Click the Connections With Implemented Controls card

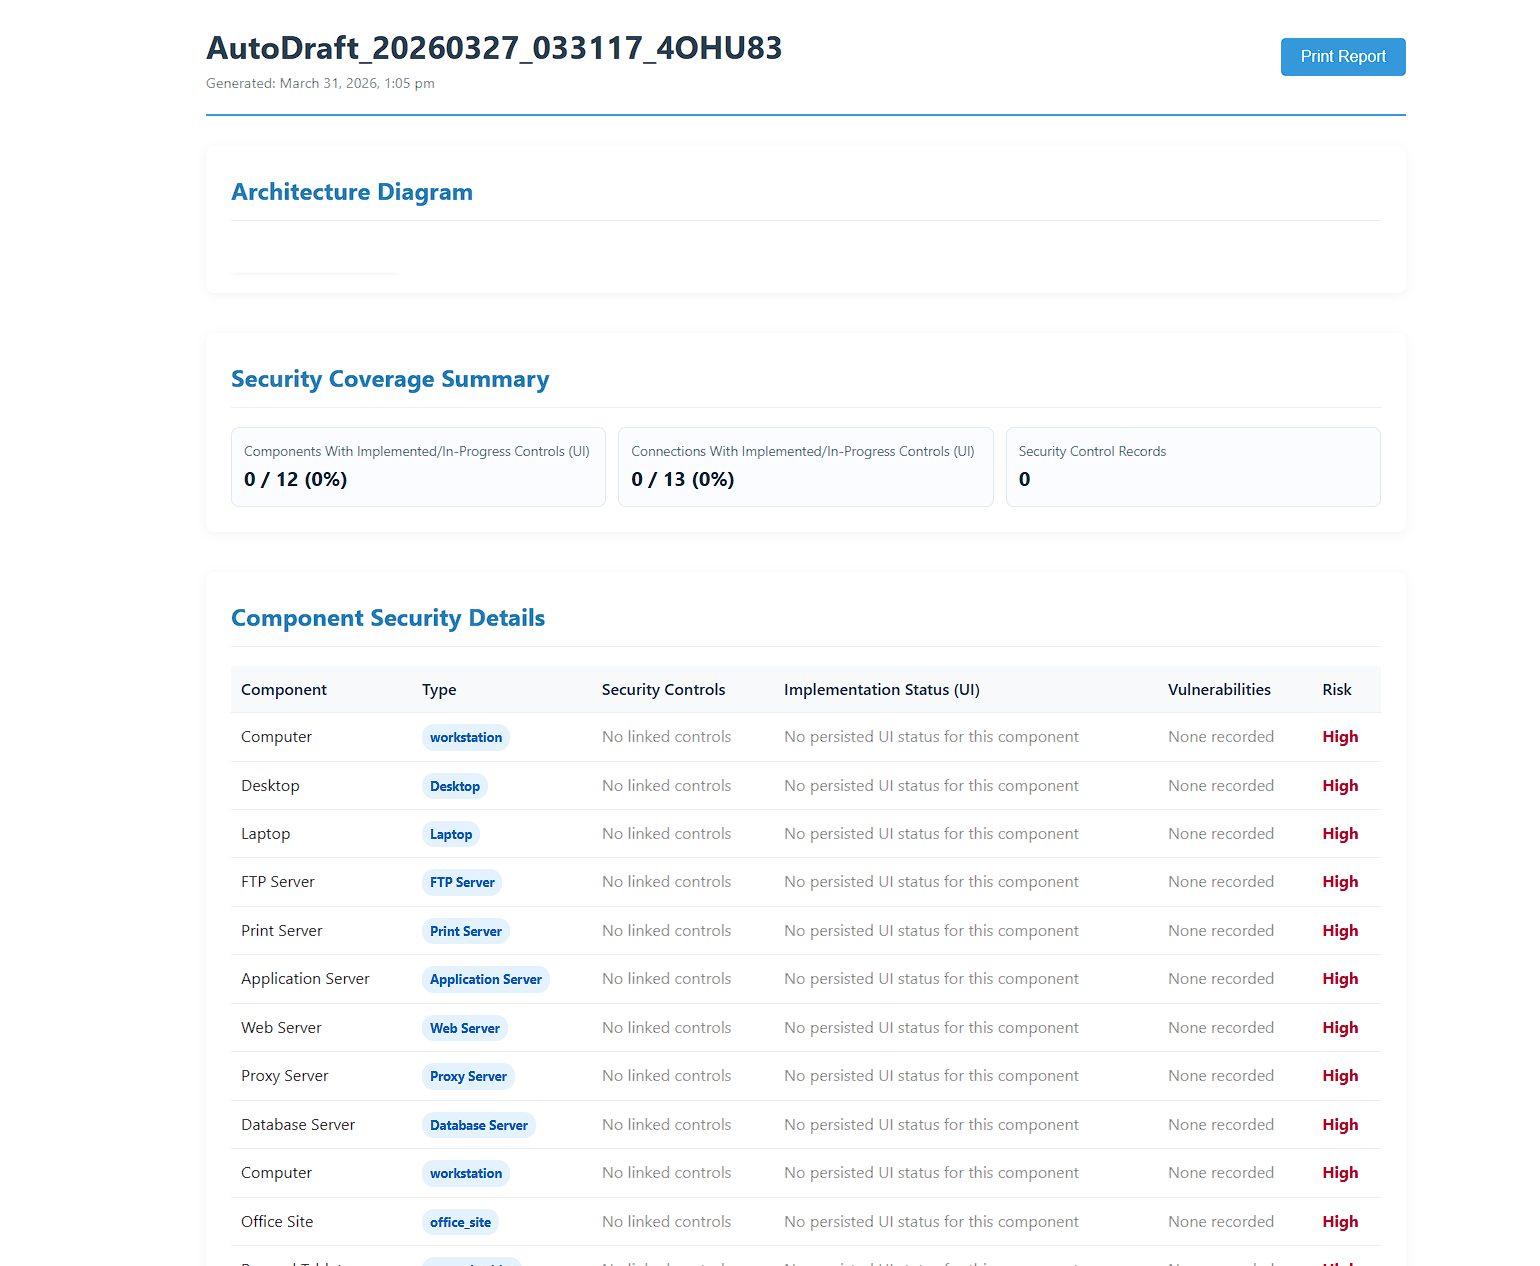[x=805, y=467]
